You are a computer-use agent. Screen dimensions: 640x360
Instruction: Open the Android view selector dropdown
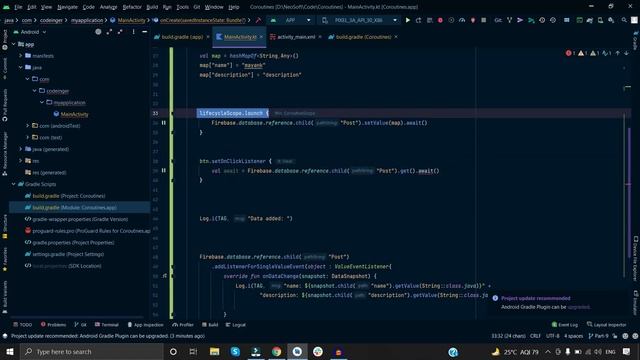coord(30,32)
